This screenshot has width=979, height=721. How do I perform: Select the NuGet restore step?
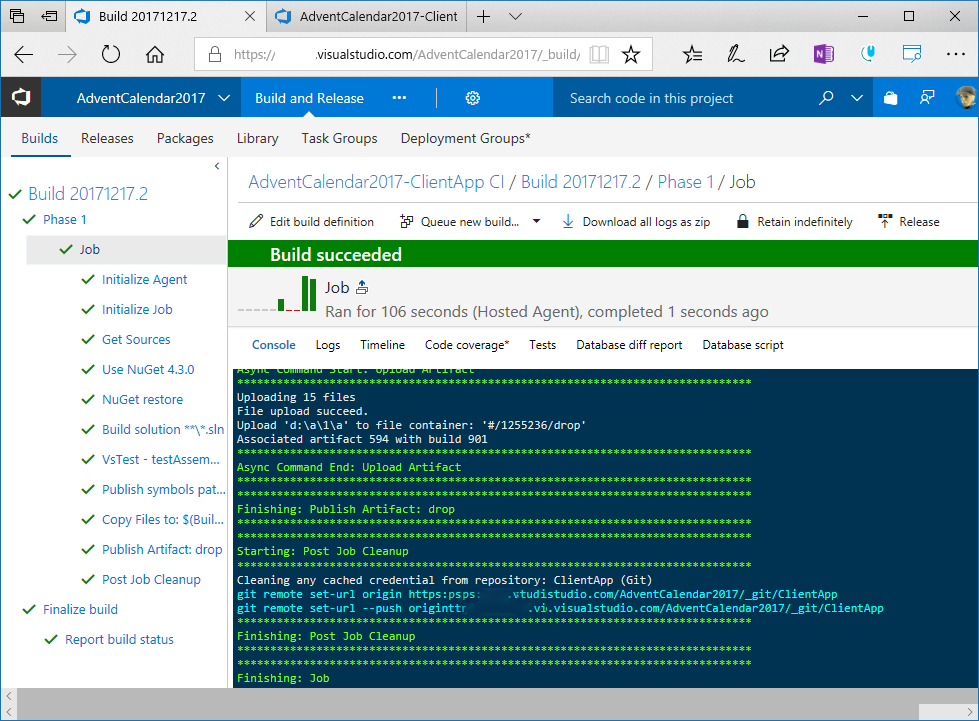coord(142,400)
